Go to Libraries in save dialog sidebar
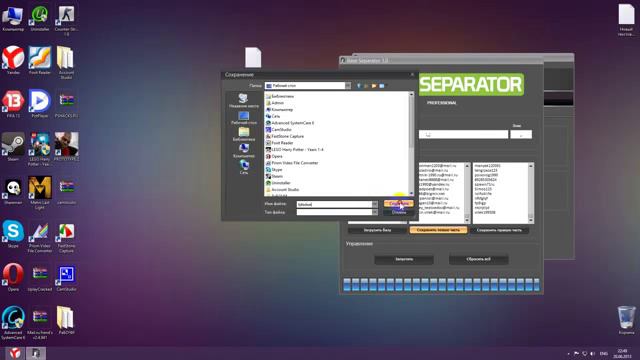Screen dimensions: 640x360 [244, 134]
